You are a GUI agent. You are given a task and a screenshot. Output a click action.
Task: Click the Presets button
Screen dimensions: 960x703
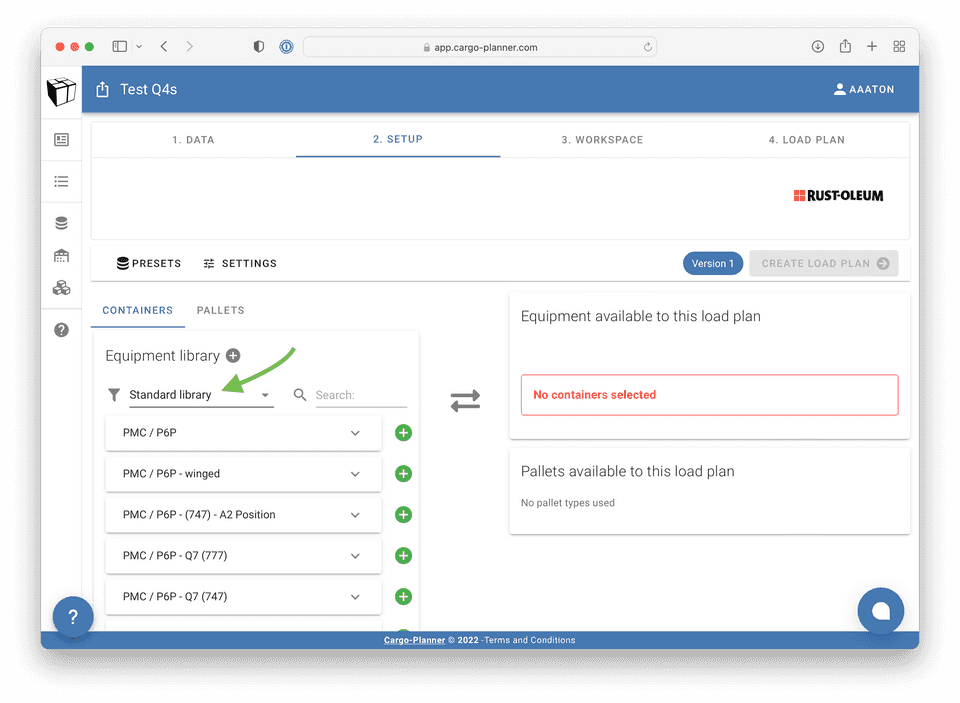coord(149,264)
